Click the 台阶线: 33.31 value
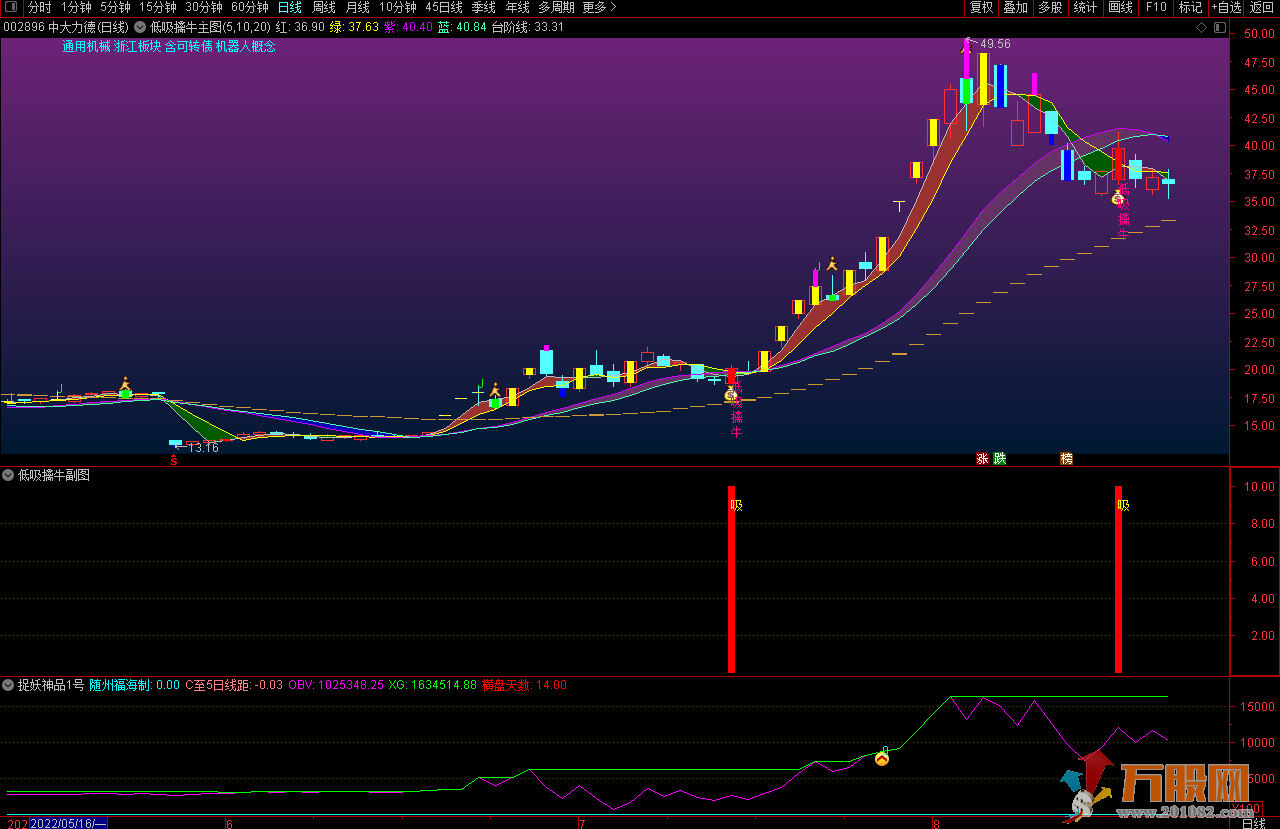 527,27
